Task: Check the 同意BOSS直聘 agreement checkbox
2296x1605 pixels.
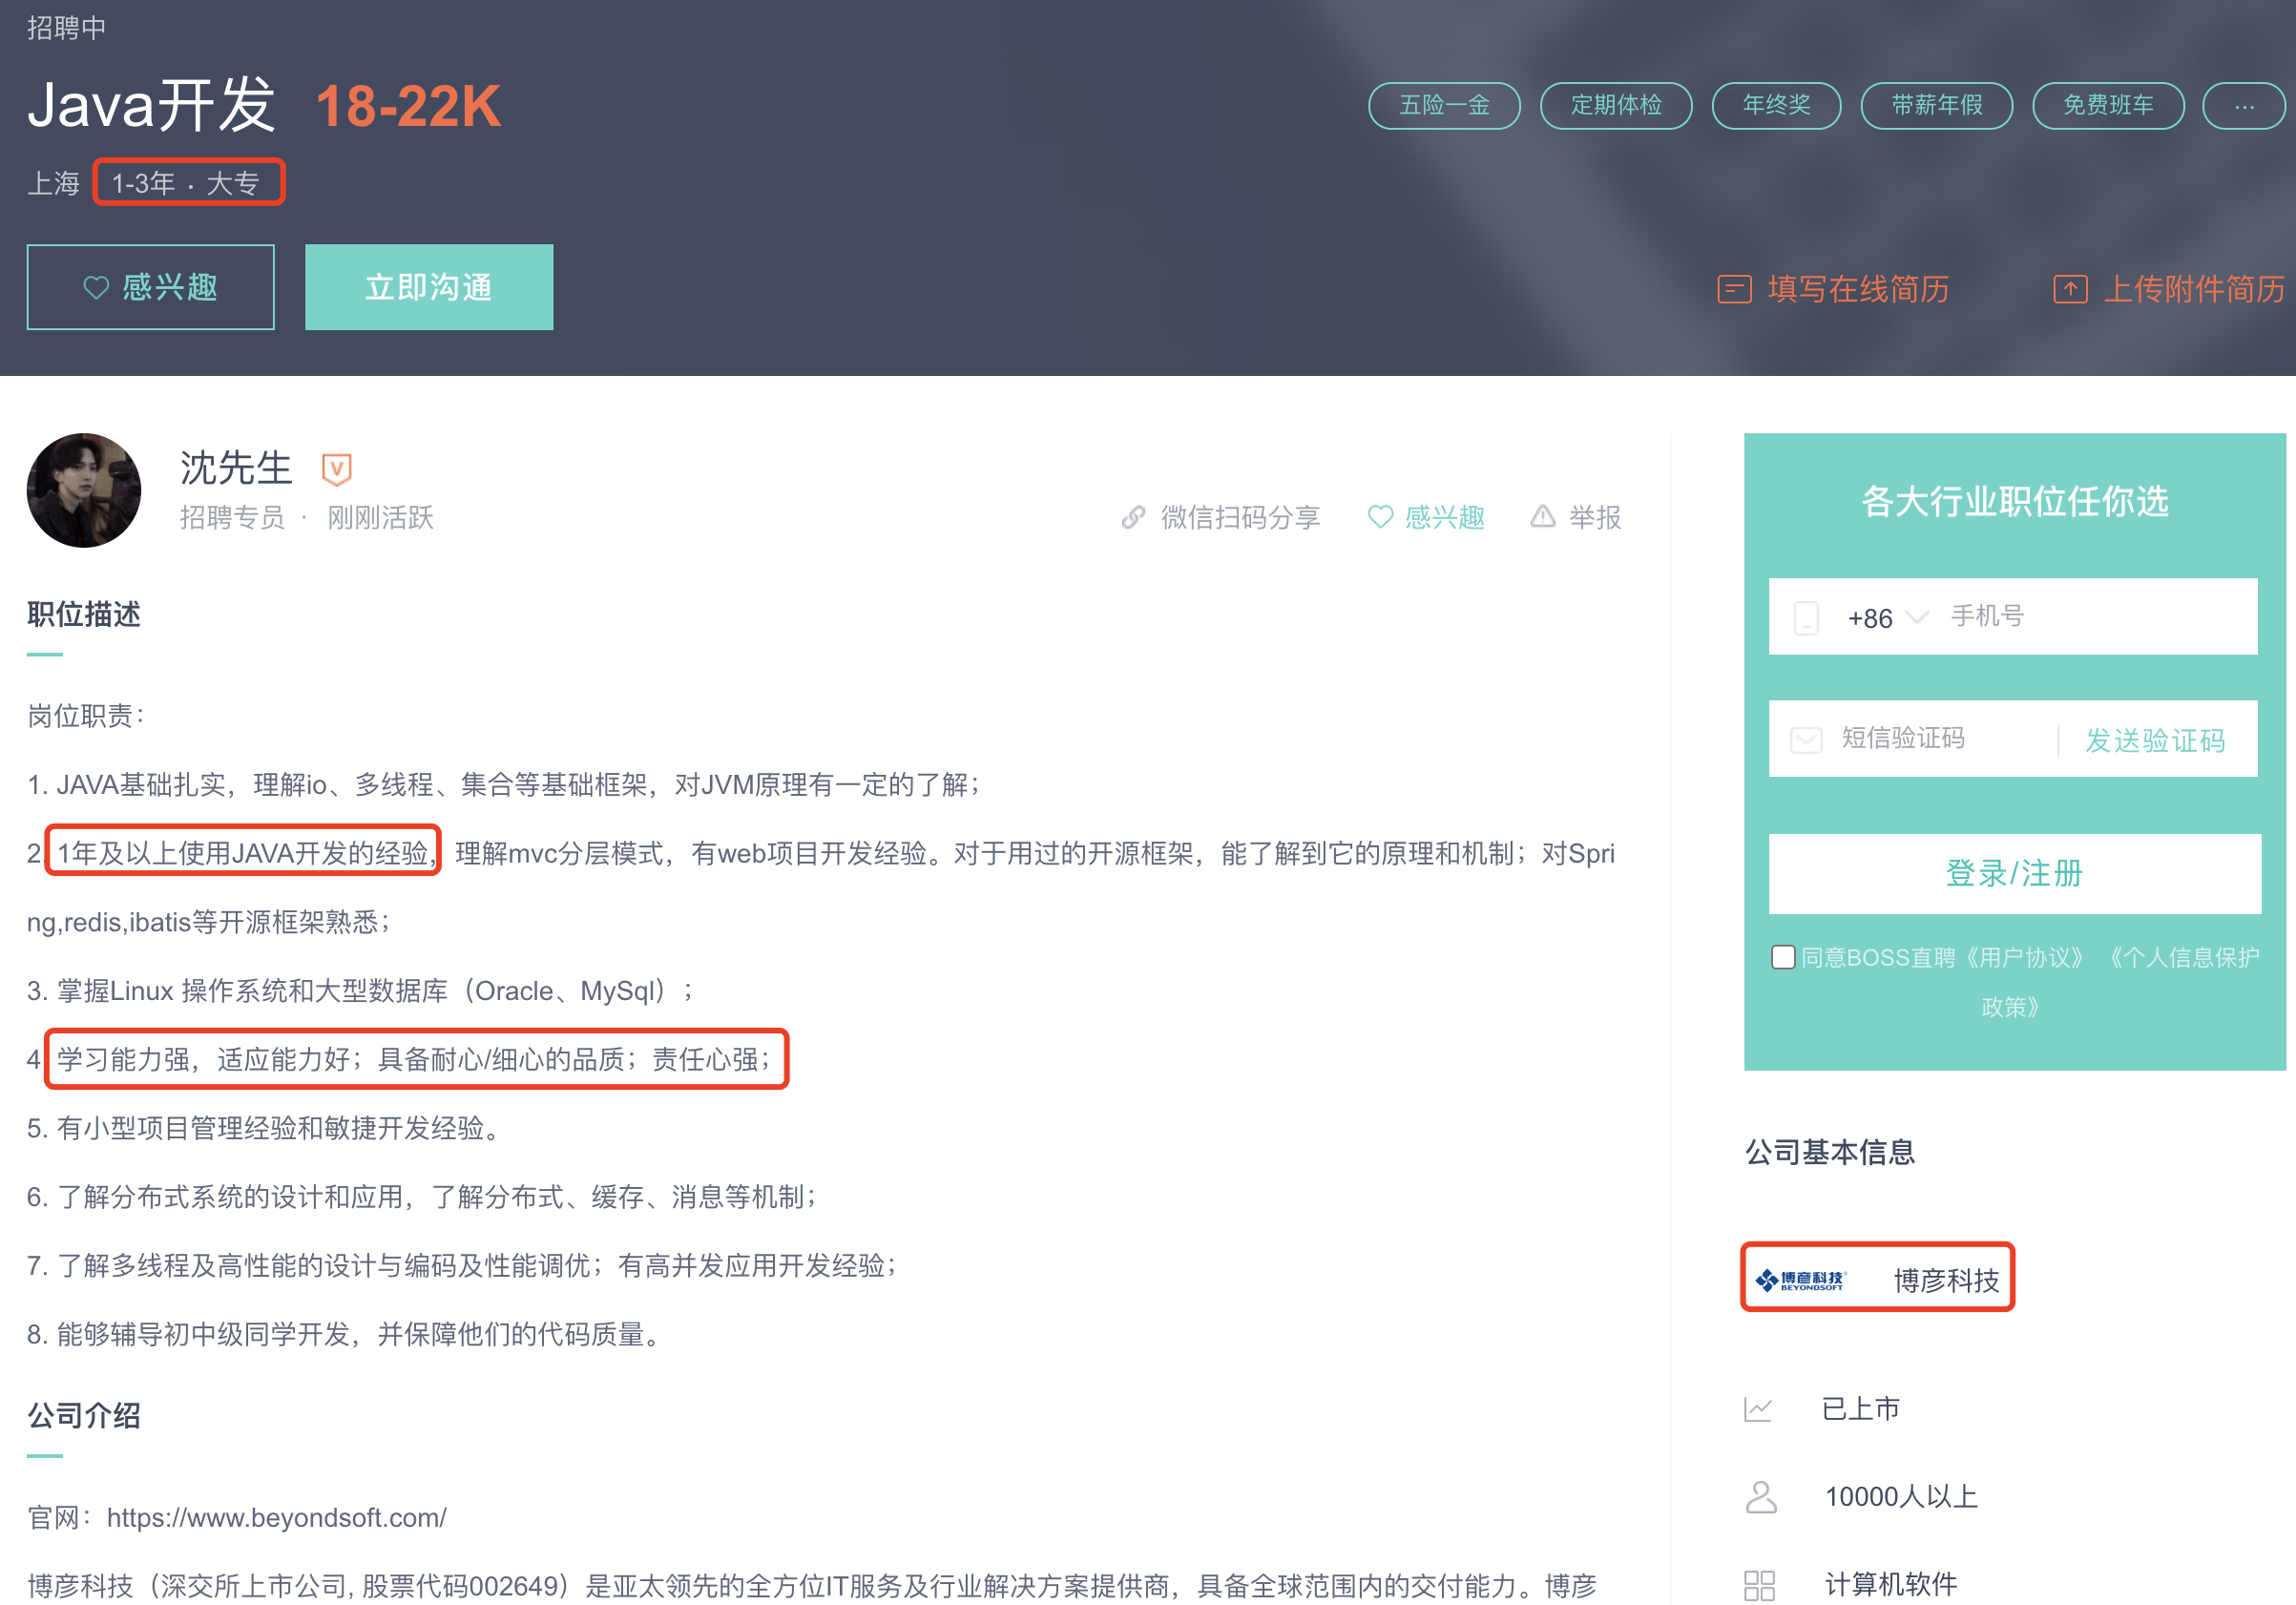Action: (x=1782, y=957)
